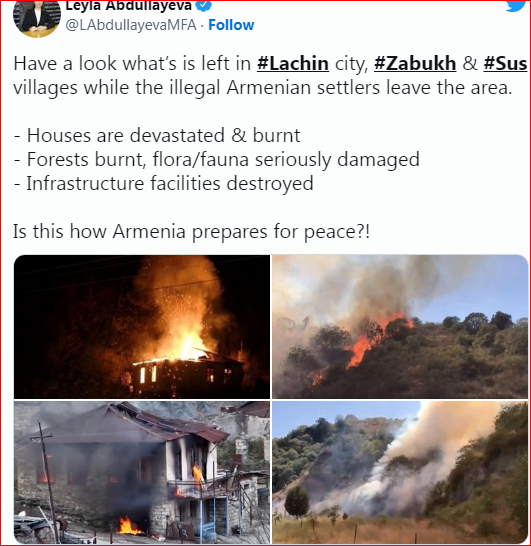The height and width of the screenshot is (546, 531).
Task: View the hillside flames photo
Action: (x=400, y=327)
